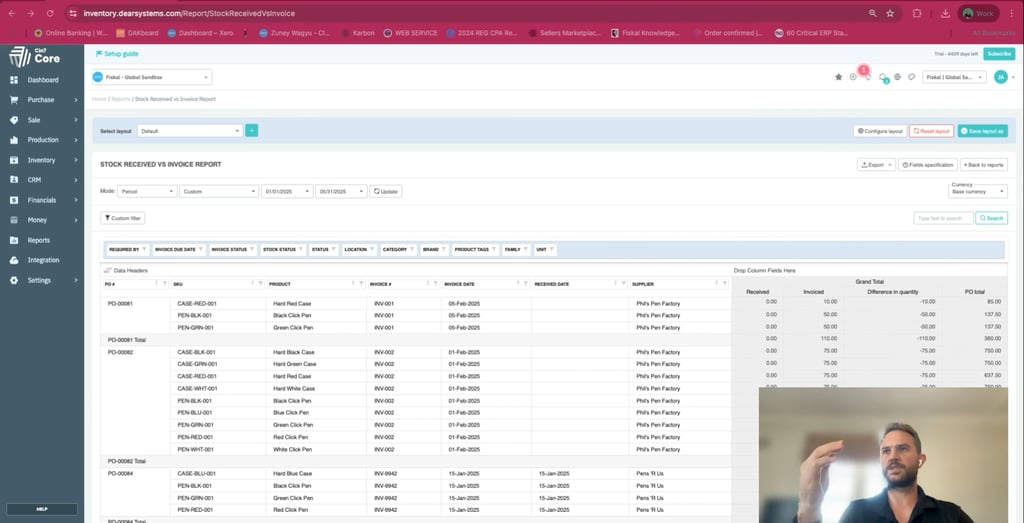The image size is (1024, 523).
Task: Filter the Invoice Status field
Action: pos(252,249)
